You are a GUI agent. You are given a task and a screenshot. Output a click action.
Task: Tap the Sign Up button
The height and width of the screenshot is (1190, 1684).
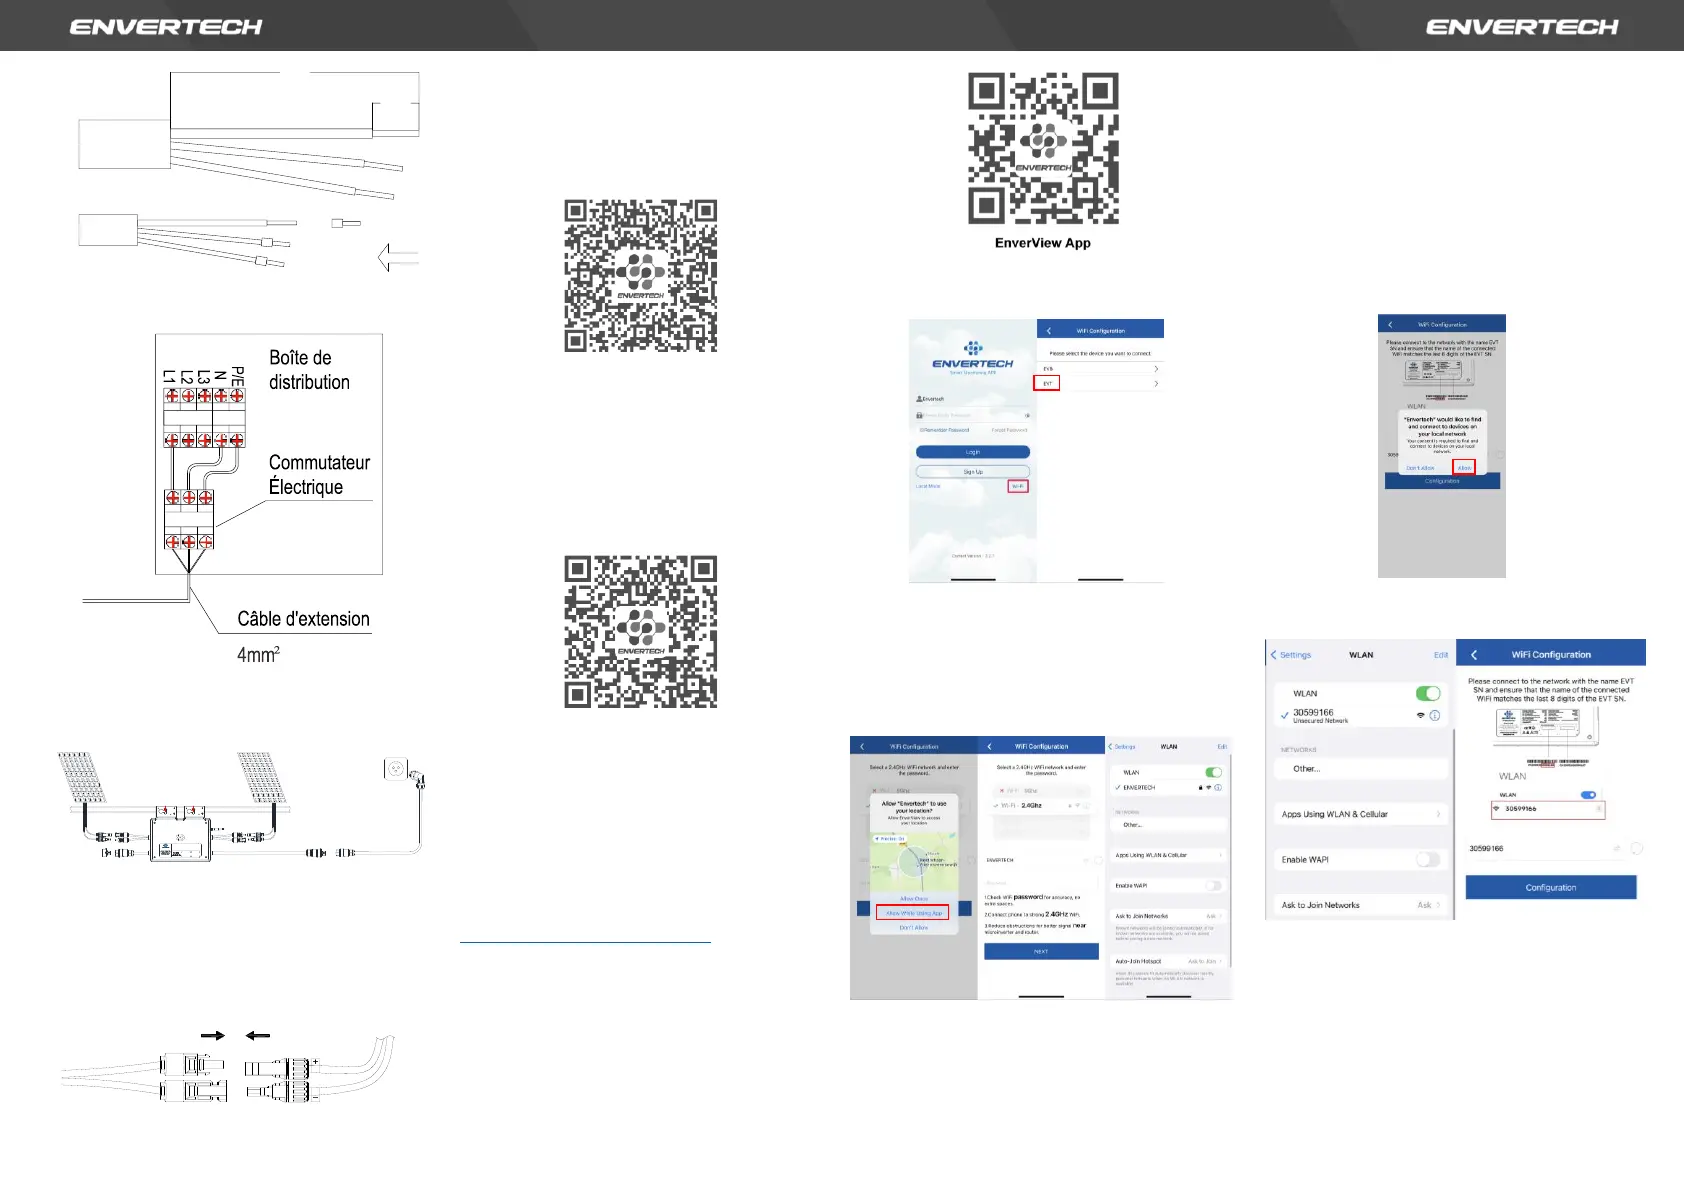(x=973, y=471)
